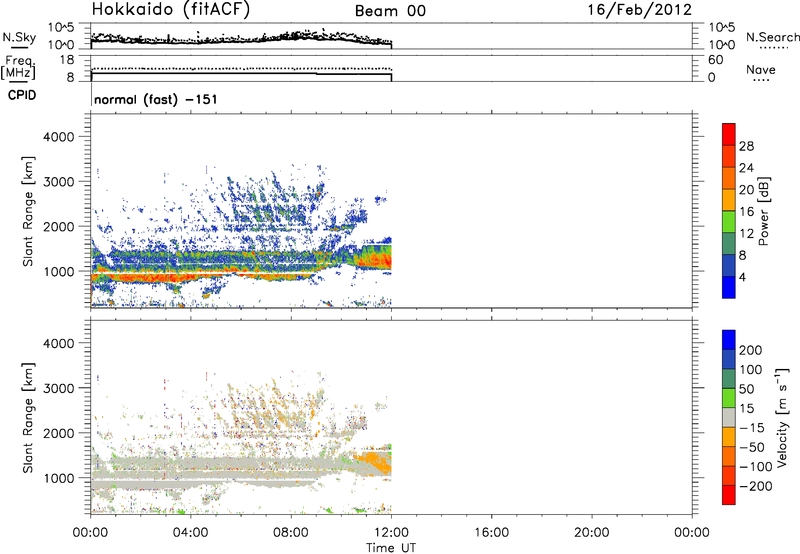The width and height of the screenshot is (800, 554).
Task: Click the orange negative-velocity patch near 12:00
Action: pyautogui.click(x=377, y=462)
